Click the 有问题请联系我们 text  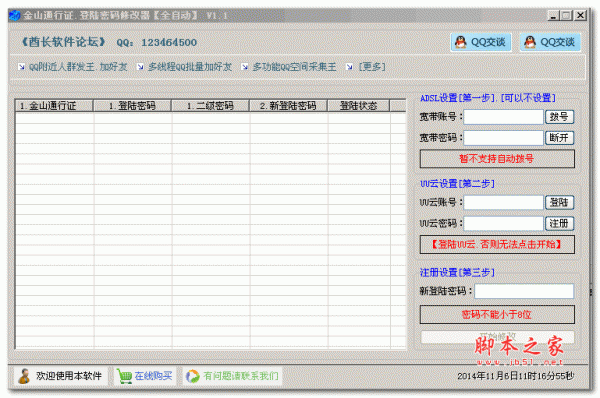pyautogui.click(x=241, y=376)
